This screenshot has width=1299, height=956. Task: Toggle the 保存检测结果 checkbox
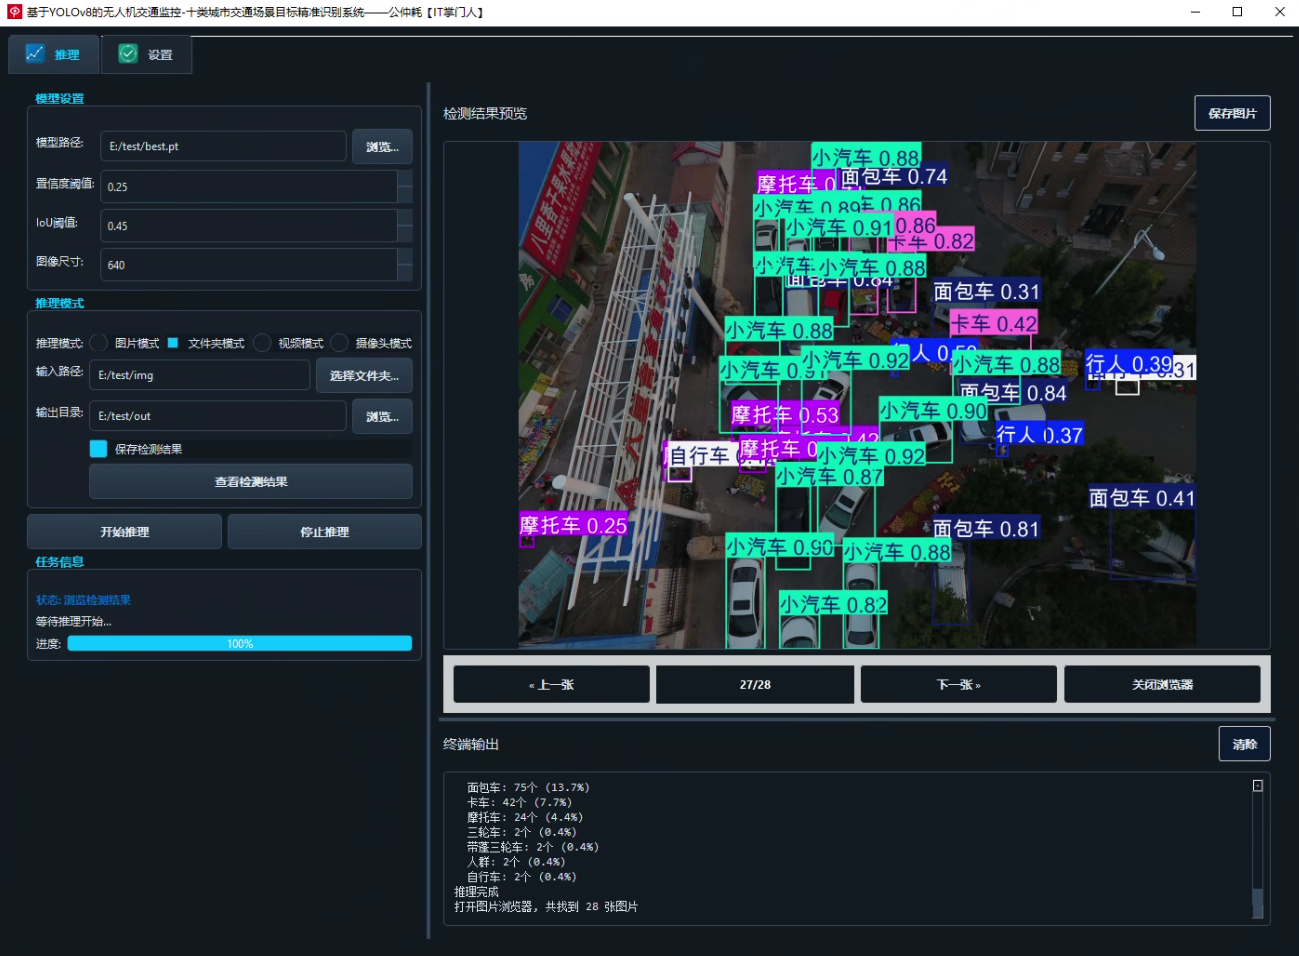(x=98, y=449)
